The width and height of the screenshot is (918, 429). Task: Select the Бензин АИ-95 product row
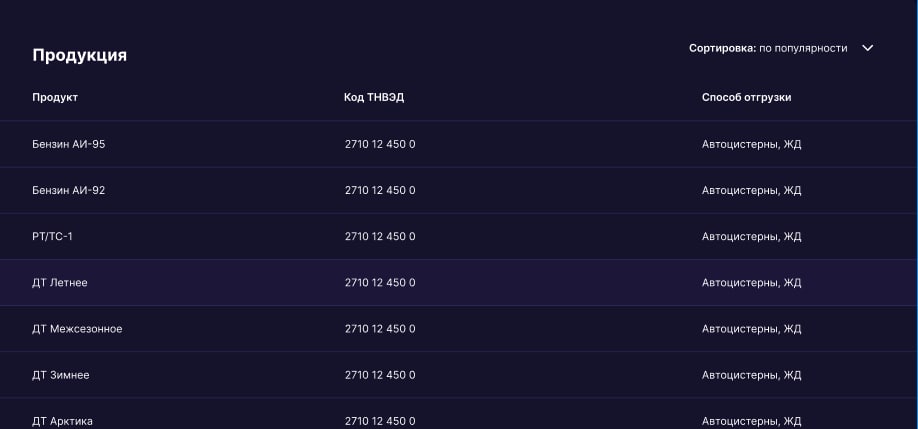[x=459, y=144]
